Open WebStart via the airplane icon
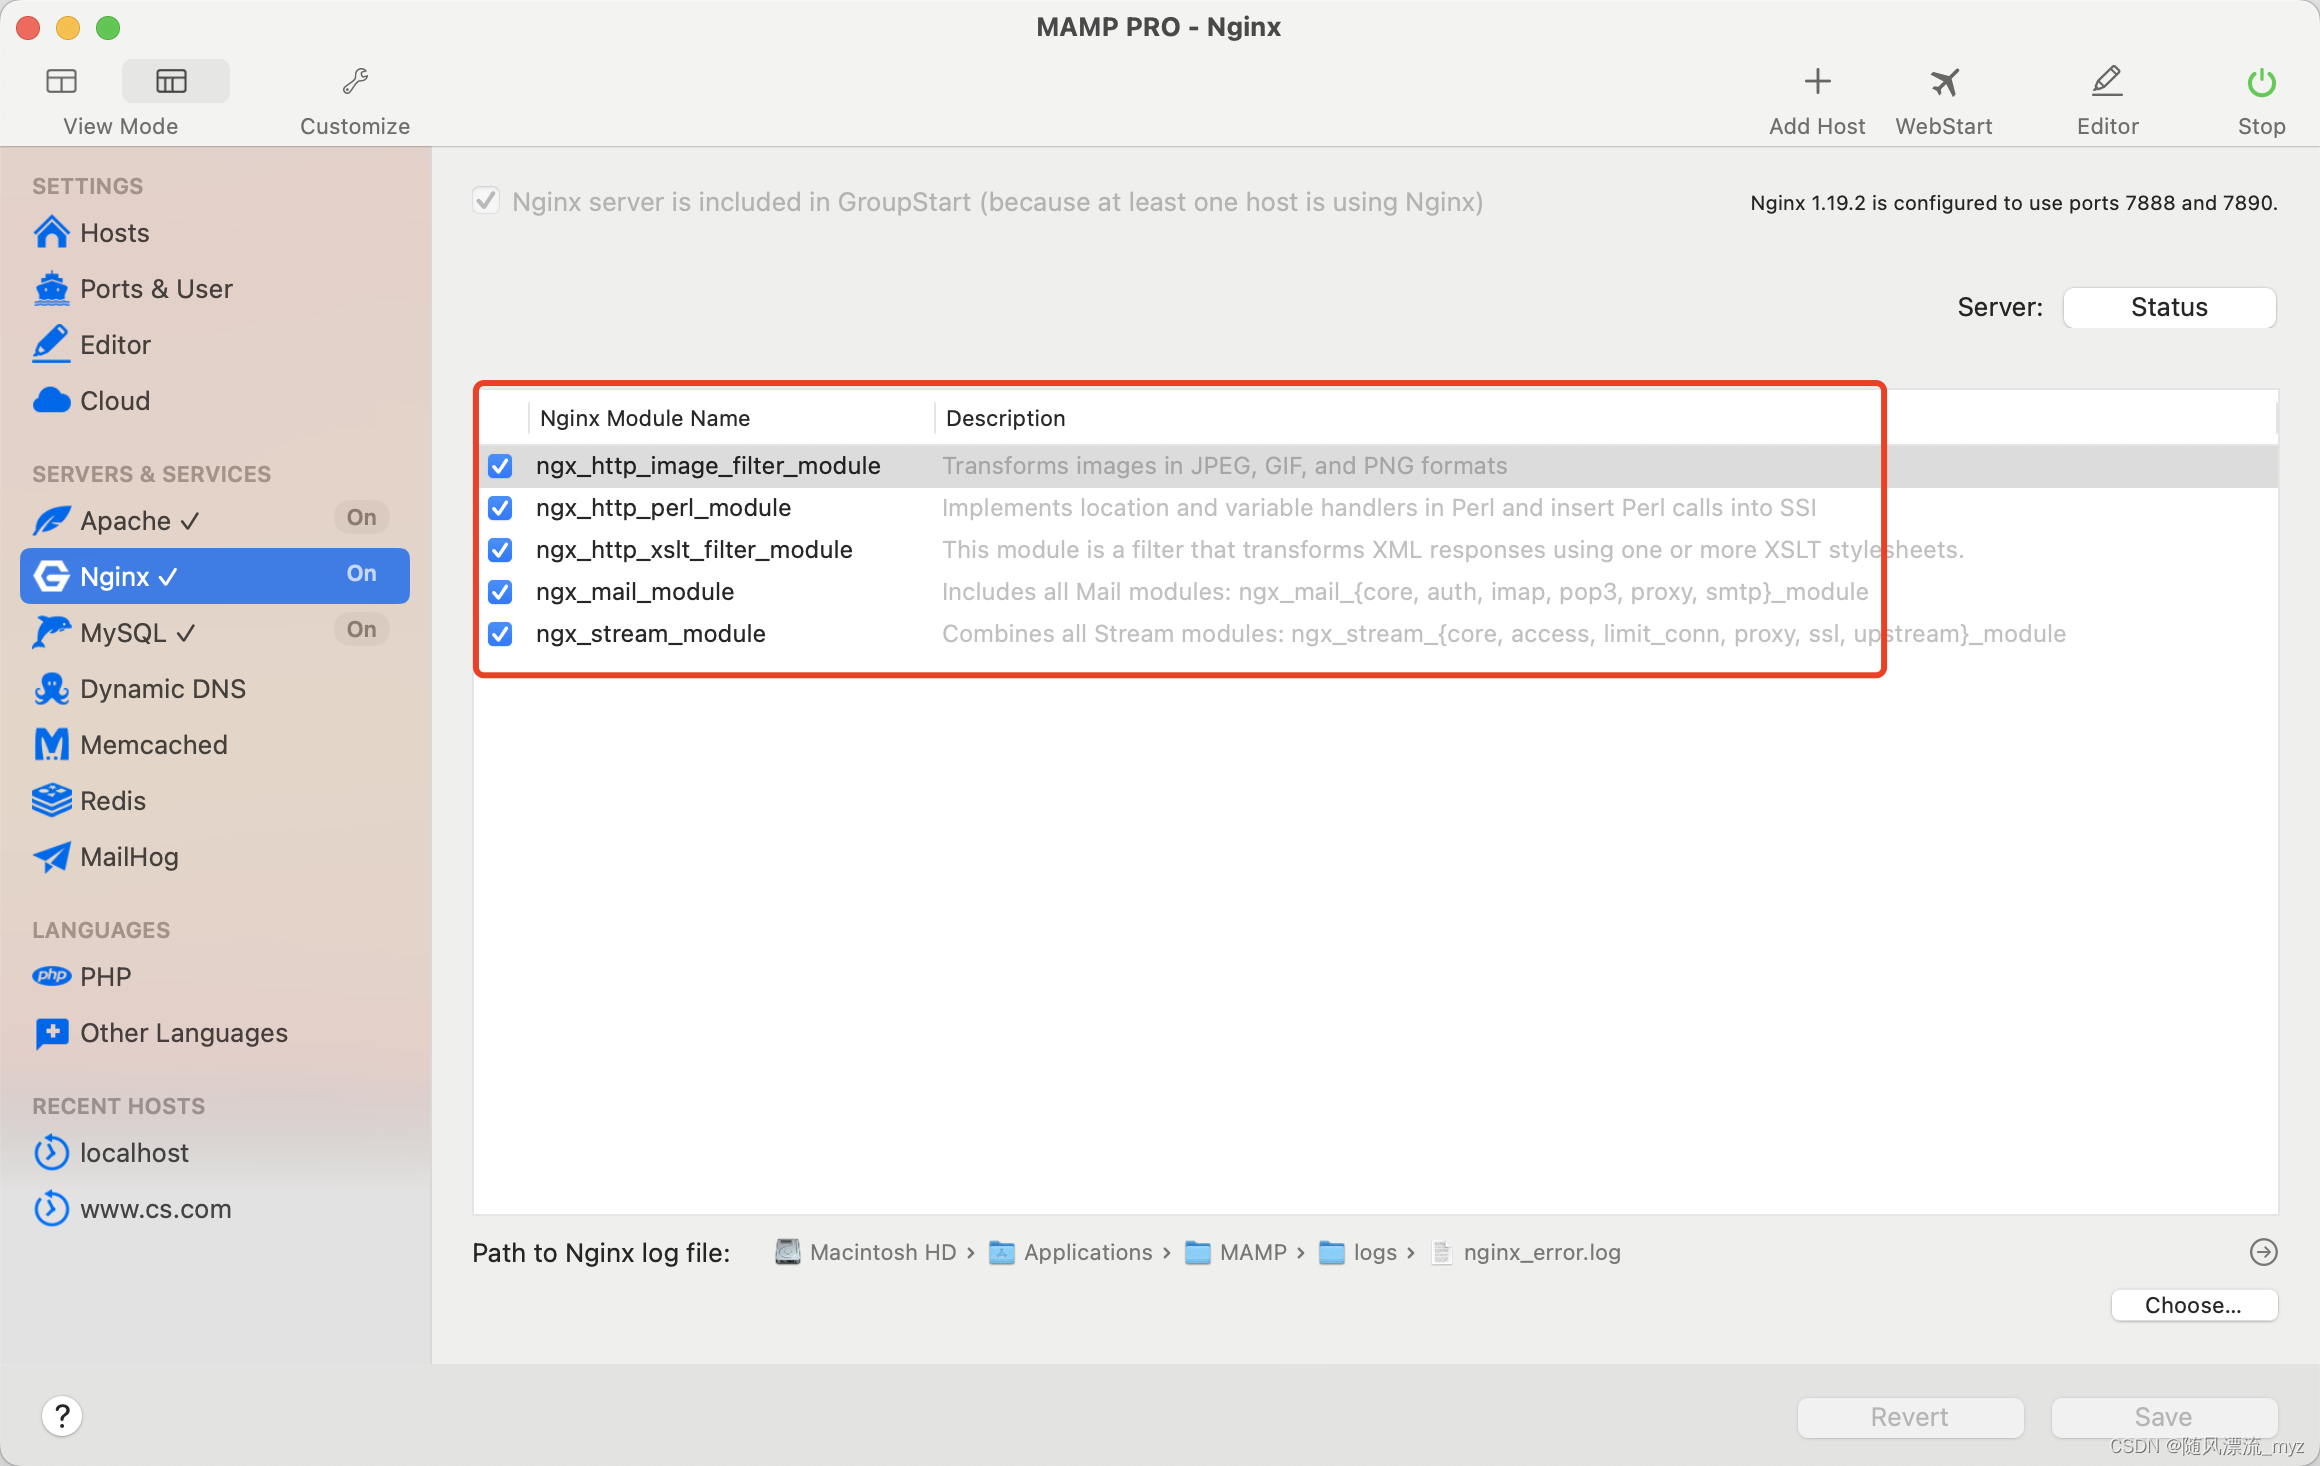The width and height of the screenshot is (2320, 1466). 1944,82
